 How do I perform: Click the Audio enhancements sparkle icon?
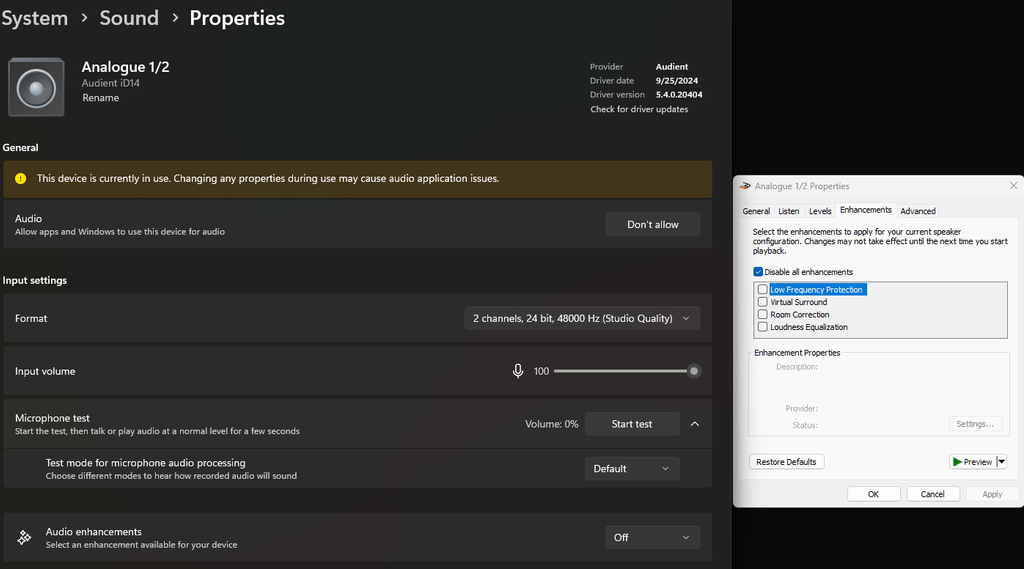24,538
